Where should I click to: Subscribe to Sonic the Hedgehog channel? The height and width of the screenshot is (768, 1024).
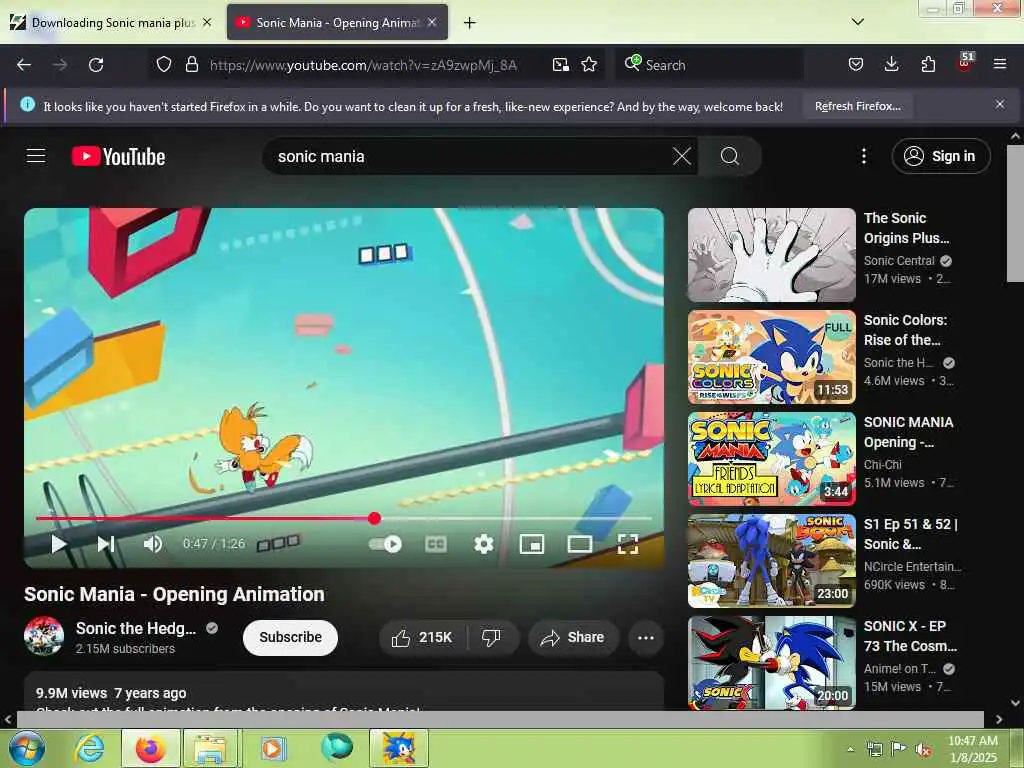(x=291, y=637)
